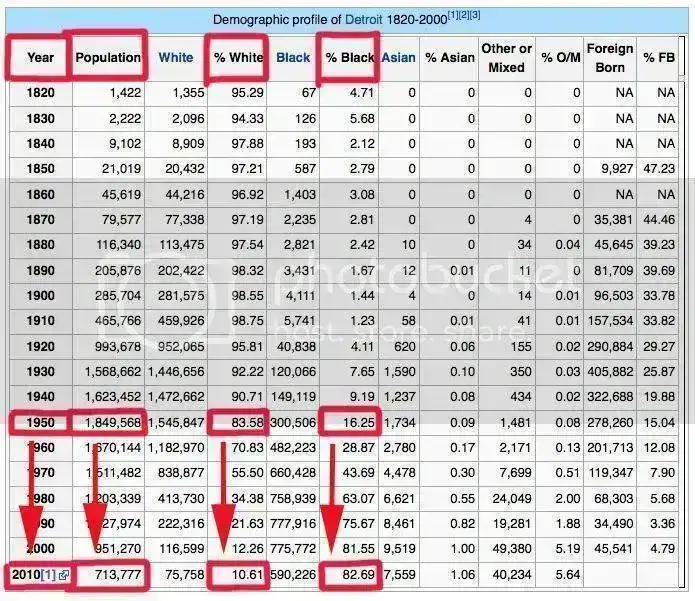This screenshot has width=695, height=601.
Task: Click the [1] citation next to 2010
Action: [x=47, y=575]
